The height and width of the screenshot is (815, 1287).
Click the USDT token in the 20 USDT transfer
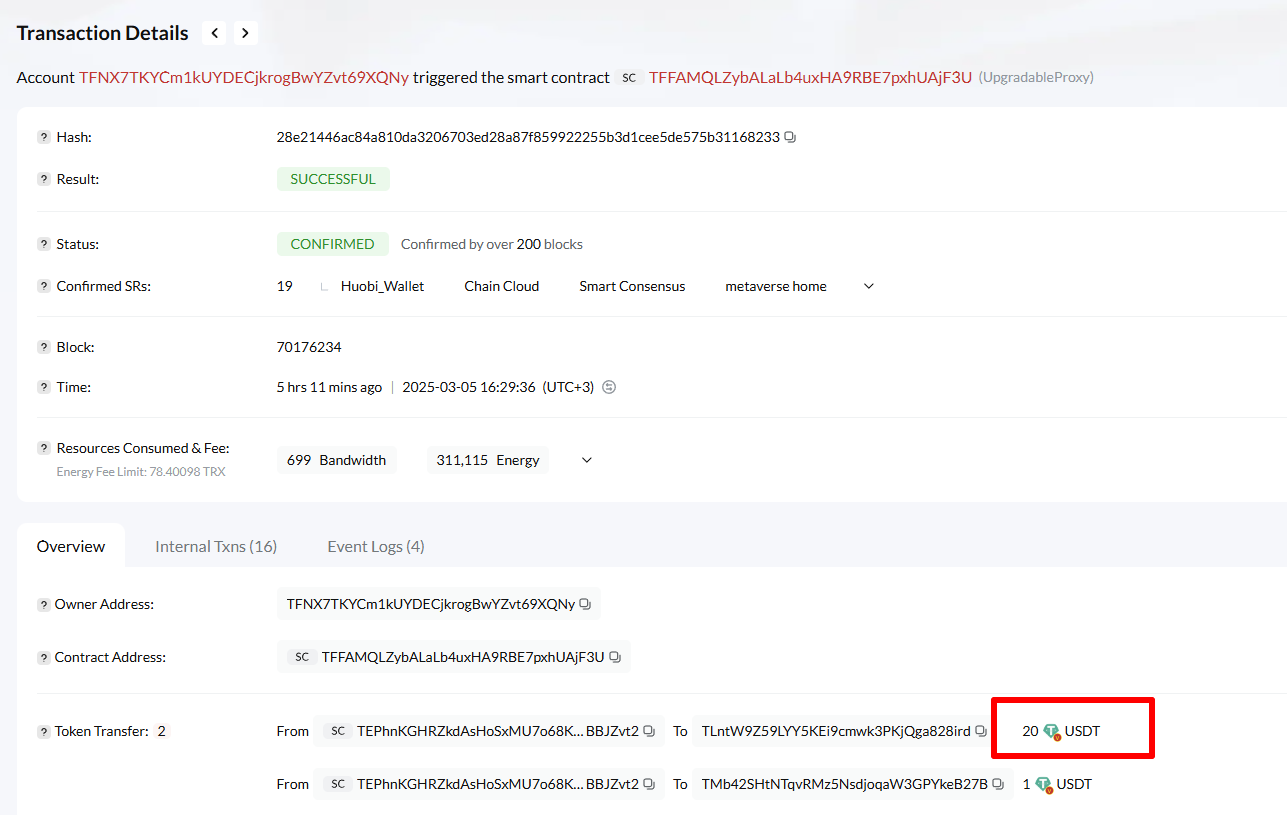point(1081,731)
